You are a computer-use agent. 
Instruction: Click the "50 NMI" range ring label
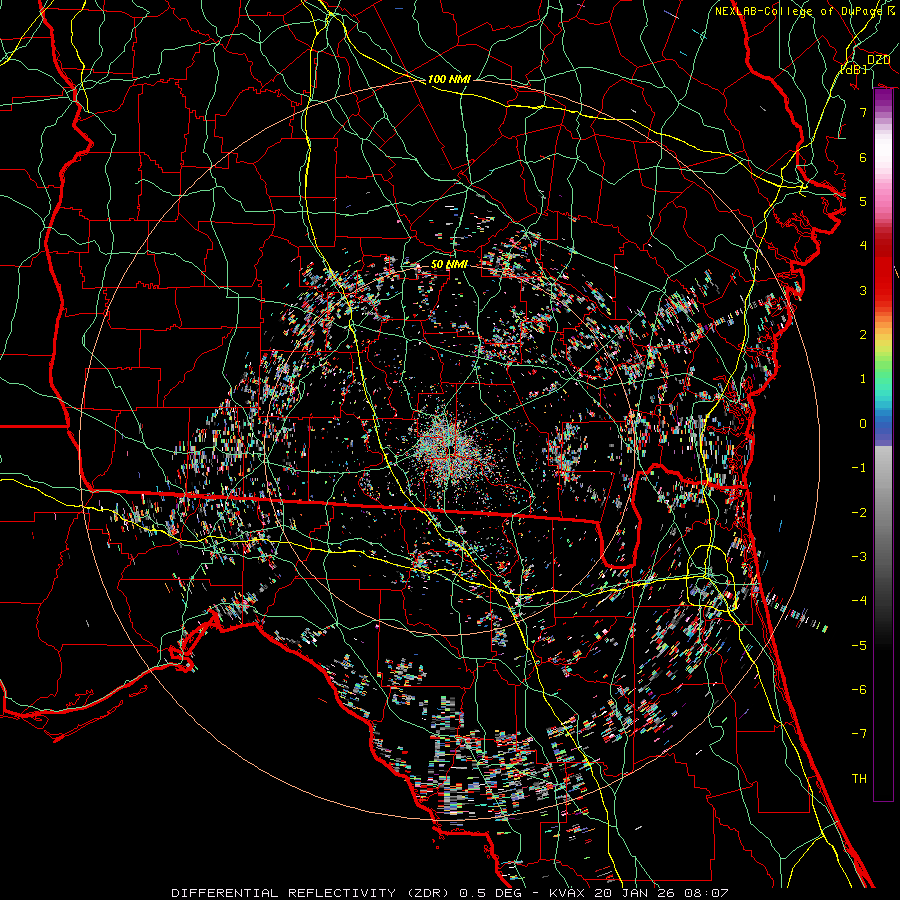449,264
